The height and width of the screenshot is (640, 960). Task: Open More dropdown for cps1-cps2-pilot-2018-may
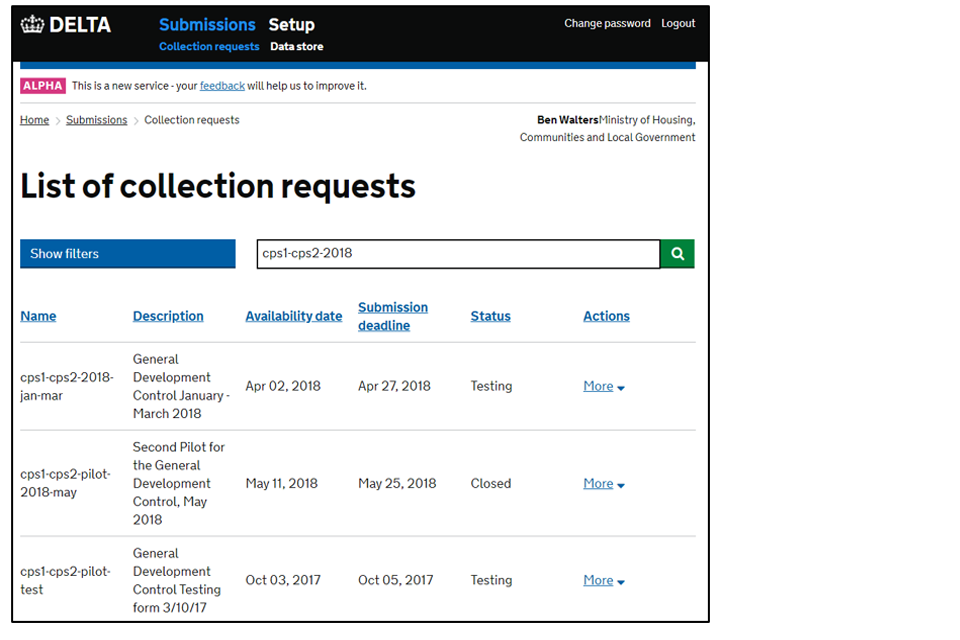point(603,483)
